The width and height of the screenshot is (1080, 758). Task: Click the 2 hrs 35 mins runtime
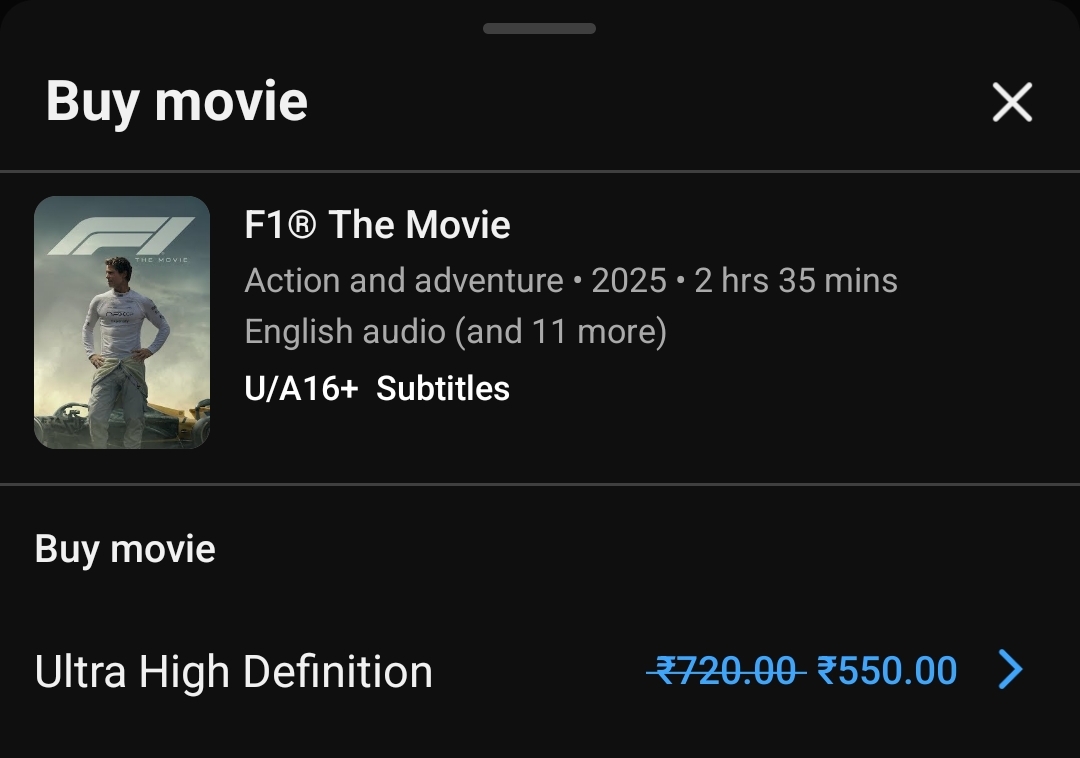pos(796,281)
